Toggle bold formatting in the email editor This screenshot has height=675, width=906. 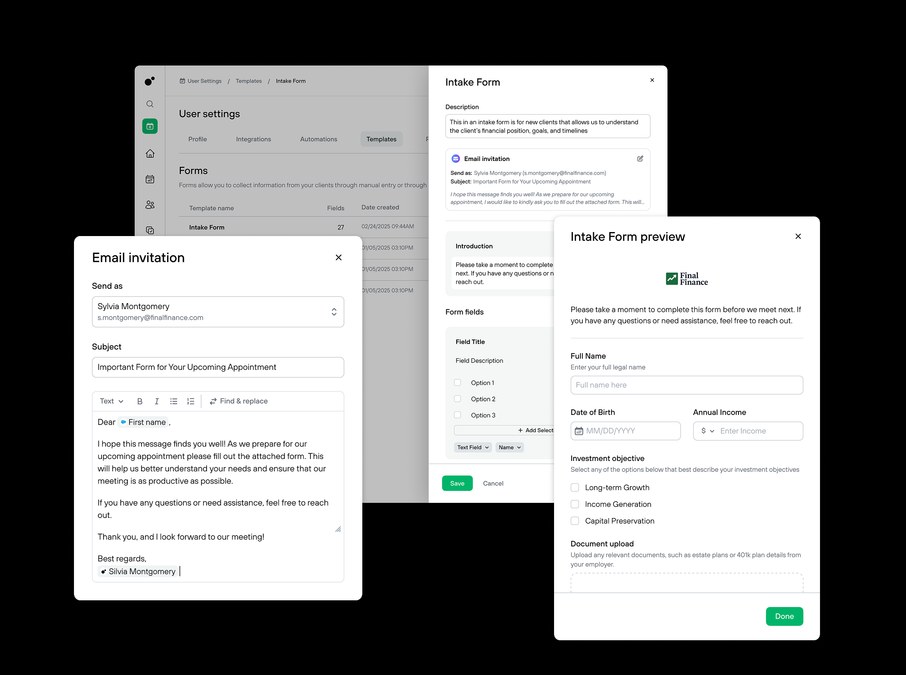140,401
